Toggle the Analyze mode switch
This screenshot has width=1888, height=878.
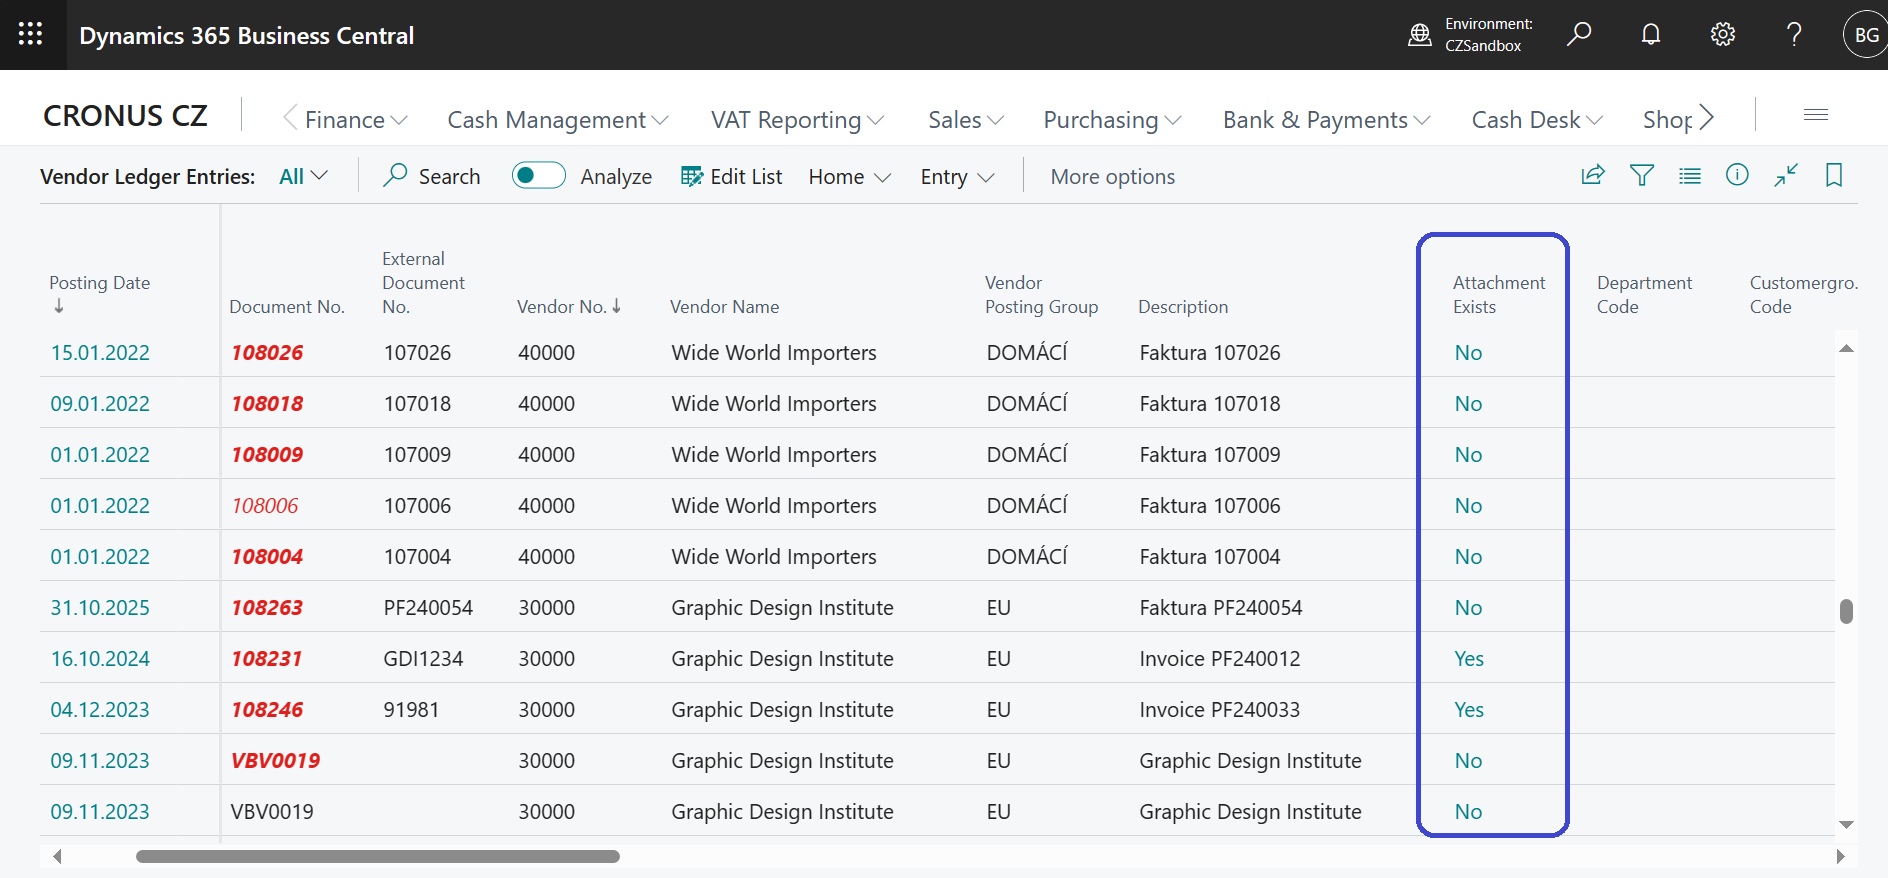[538, 176]
